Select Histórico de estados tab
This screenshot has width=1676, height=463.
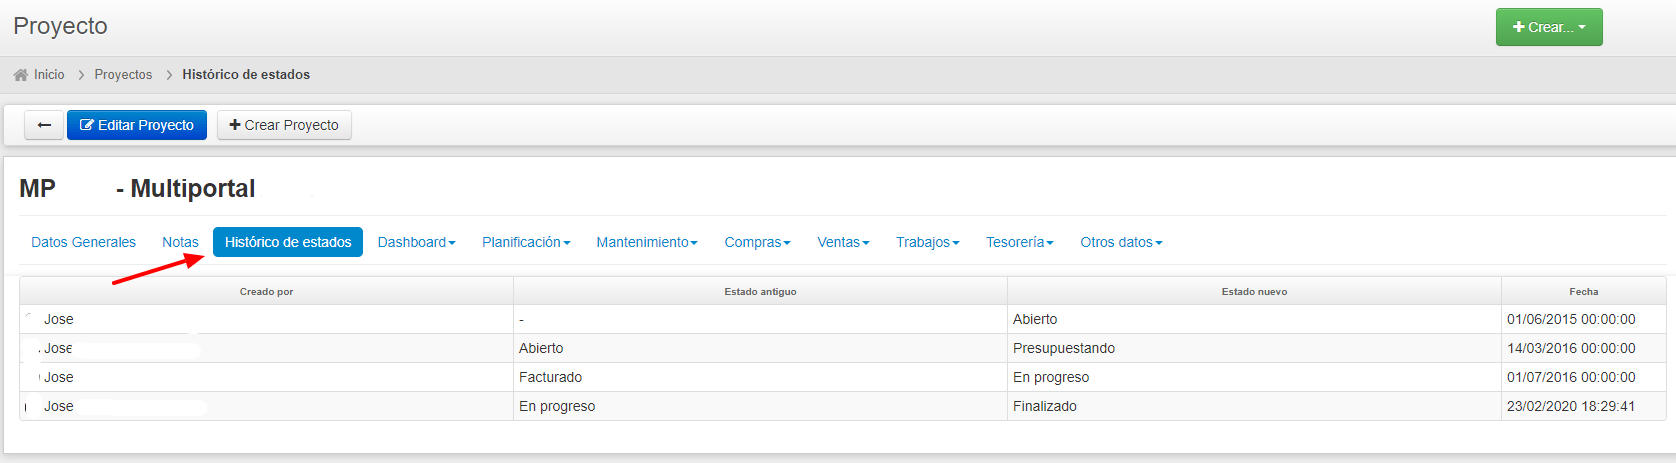[288, 242]
